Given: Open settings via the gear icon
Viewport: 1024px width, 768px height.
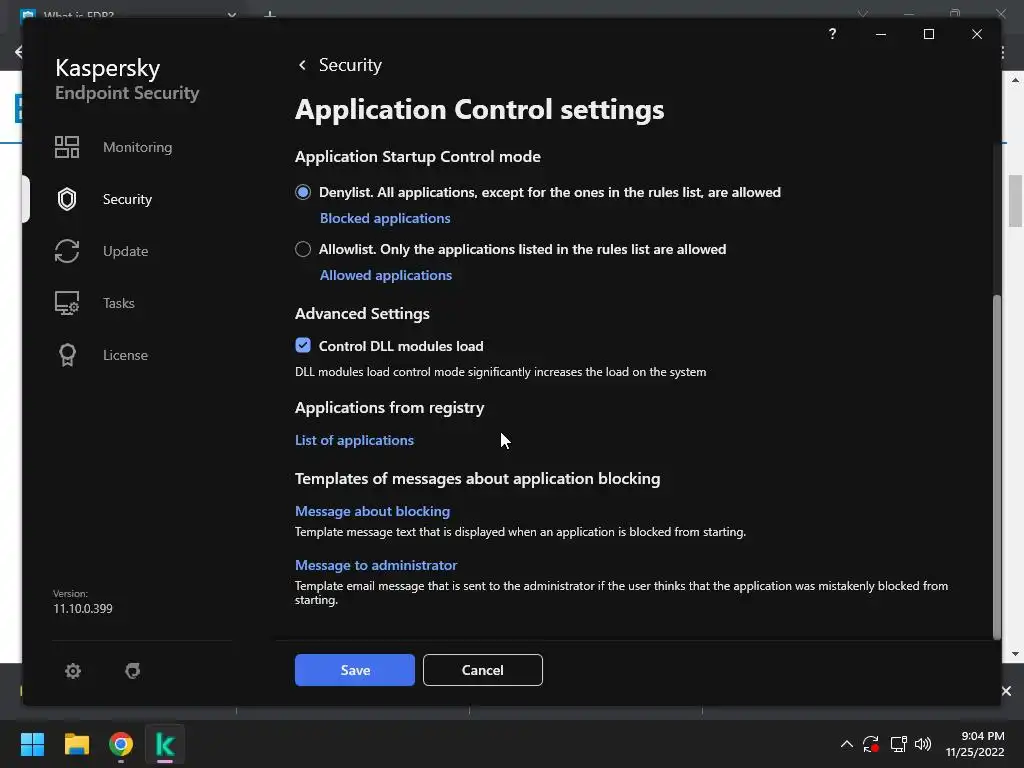Looking at the screenshot, I should coord(72,671).
